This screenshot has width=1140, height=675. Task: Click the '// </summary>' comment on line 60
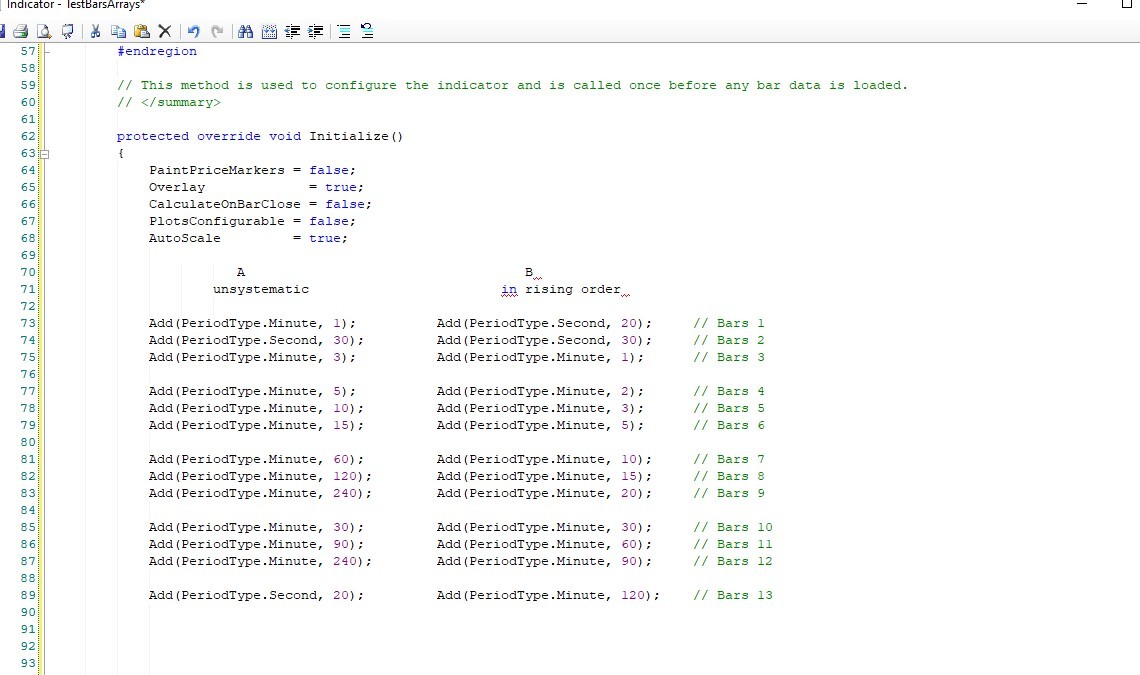tap(169, 103)
